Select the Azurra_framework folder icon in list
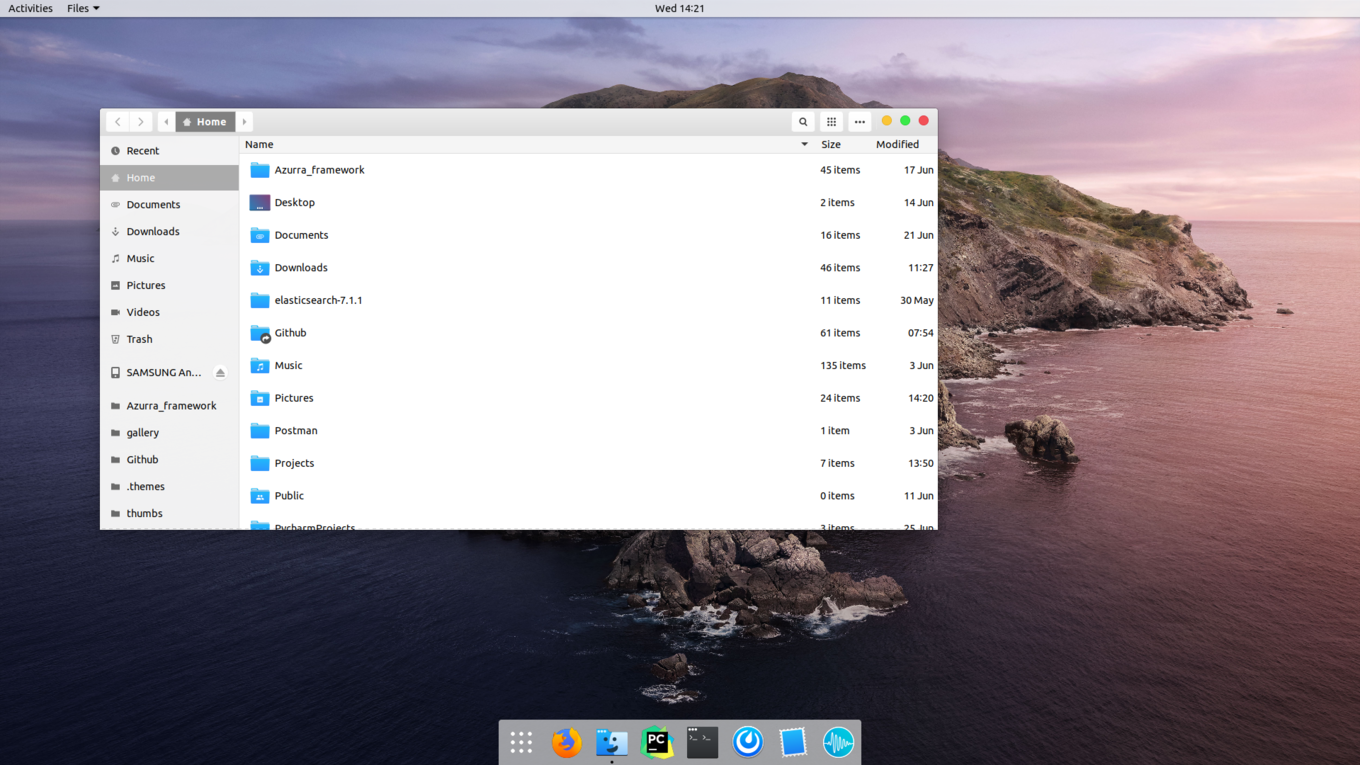The height and width of the screenshot is (765, 1360). point(260,170)
